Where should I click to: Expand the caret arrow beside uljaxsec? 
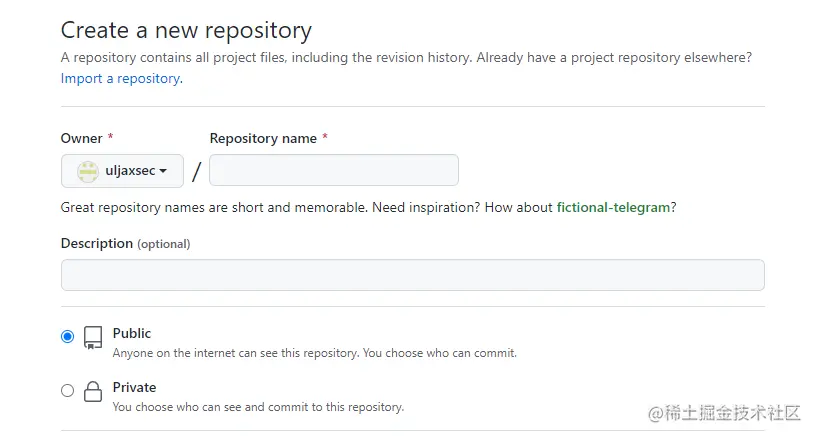(x=163, y=171)
